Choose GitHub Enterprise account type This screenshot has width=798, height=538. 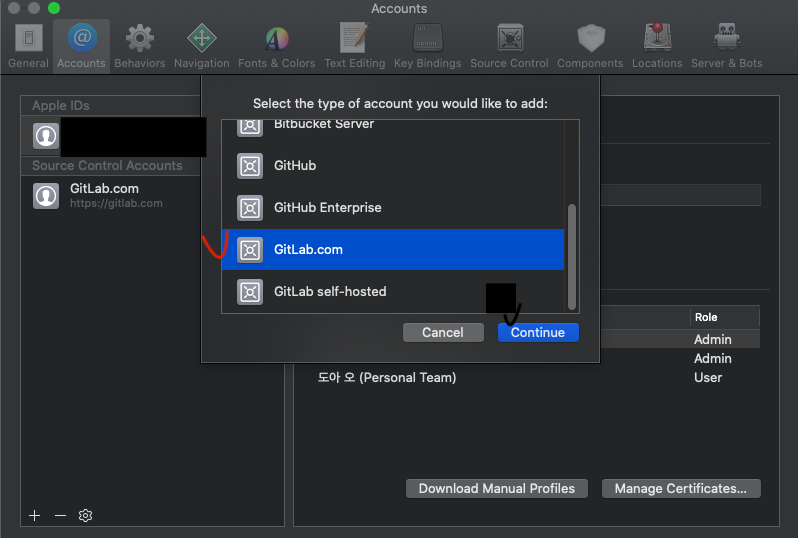(393, 208)
